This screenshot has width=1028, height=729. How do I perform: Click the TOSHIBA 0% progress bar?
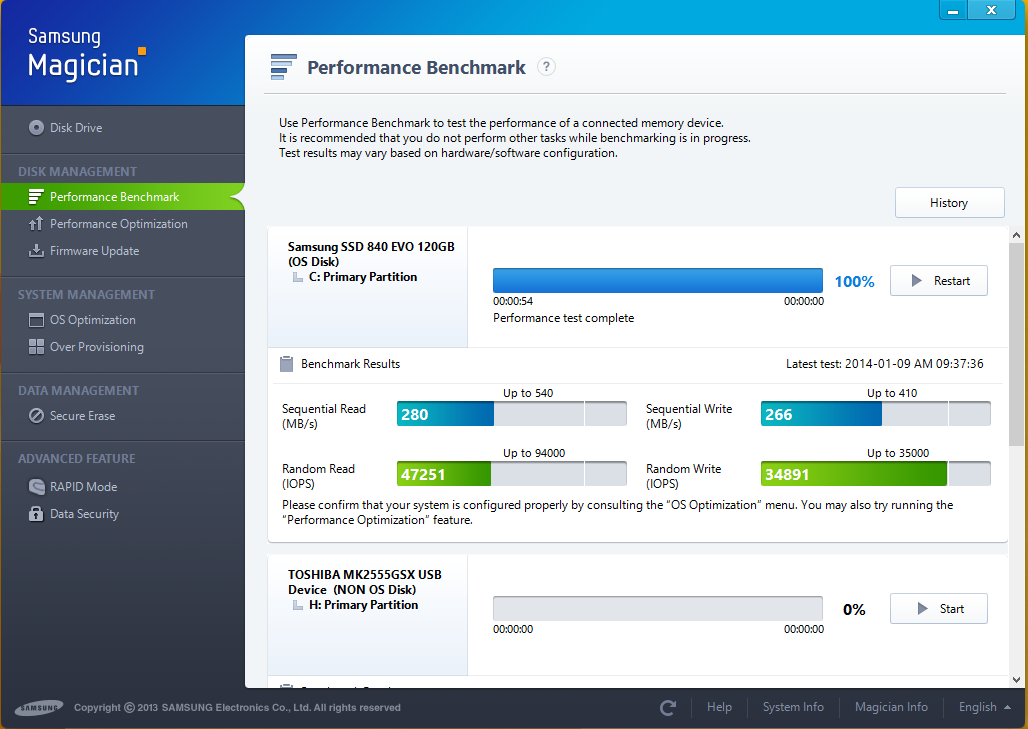[658, 608]
